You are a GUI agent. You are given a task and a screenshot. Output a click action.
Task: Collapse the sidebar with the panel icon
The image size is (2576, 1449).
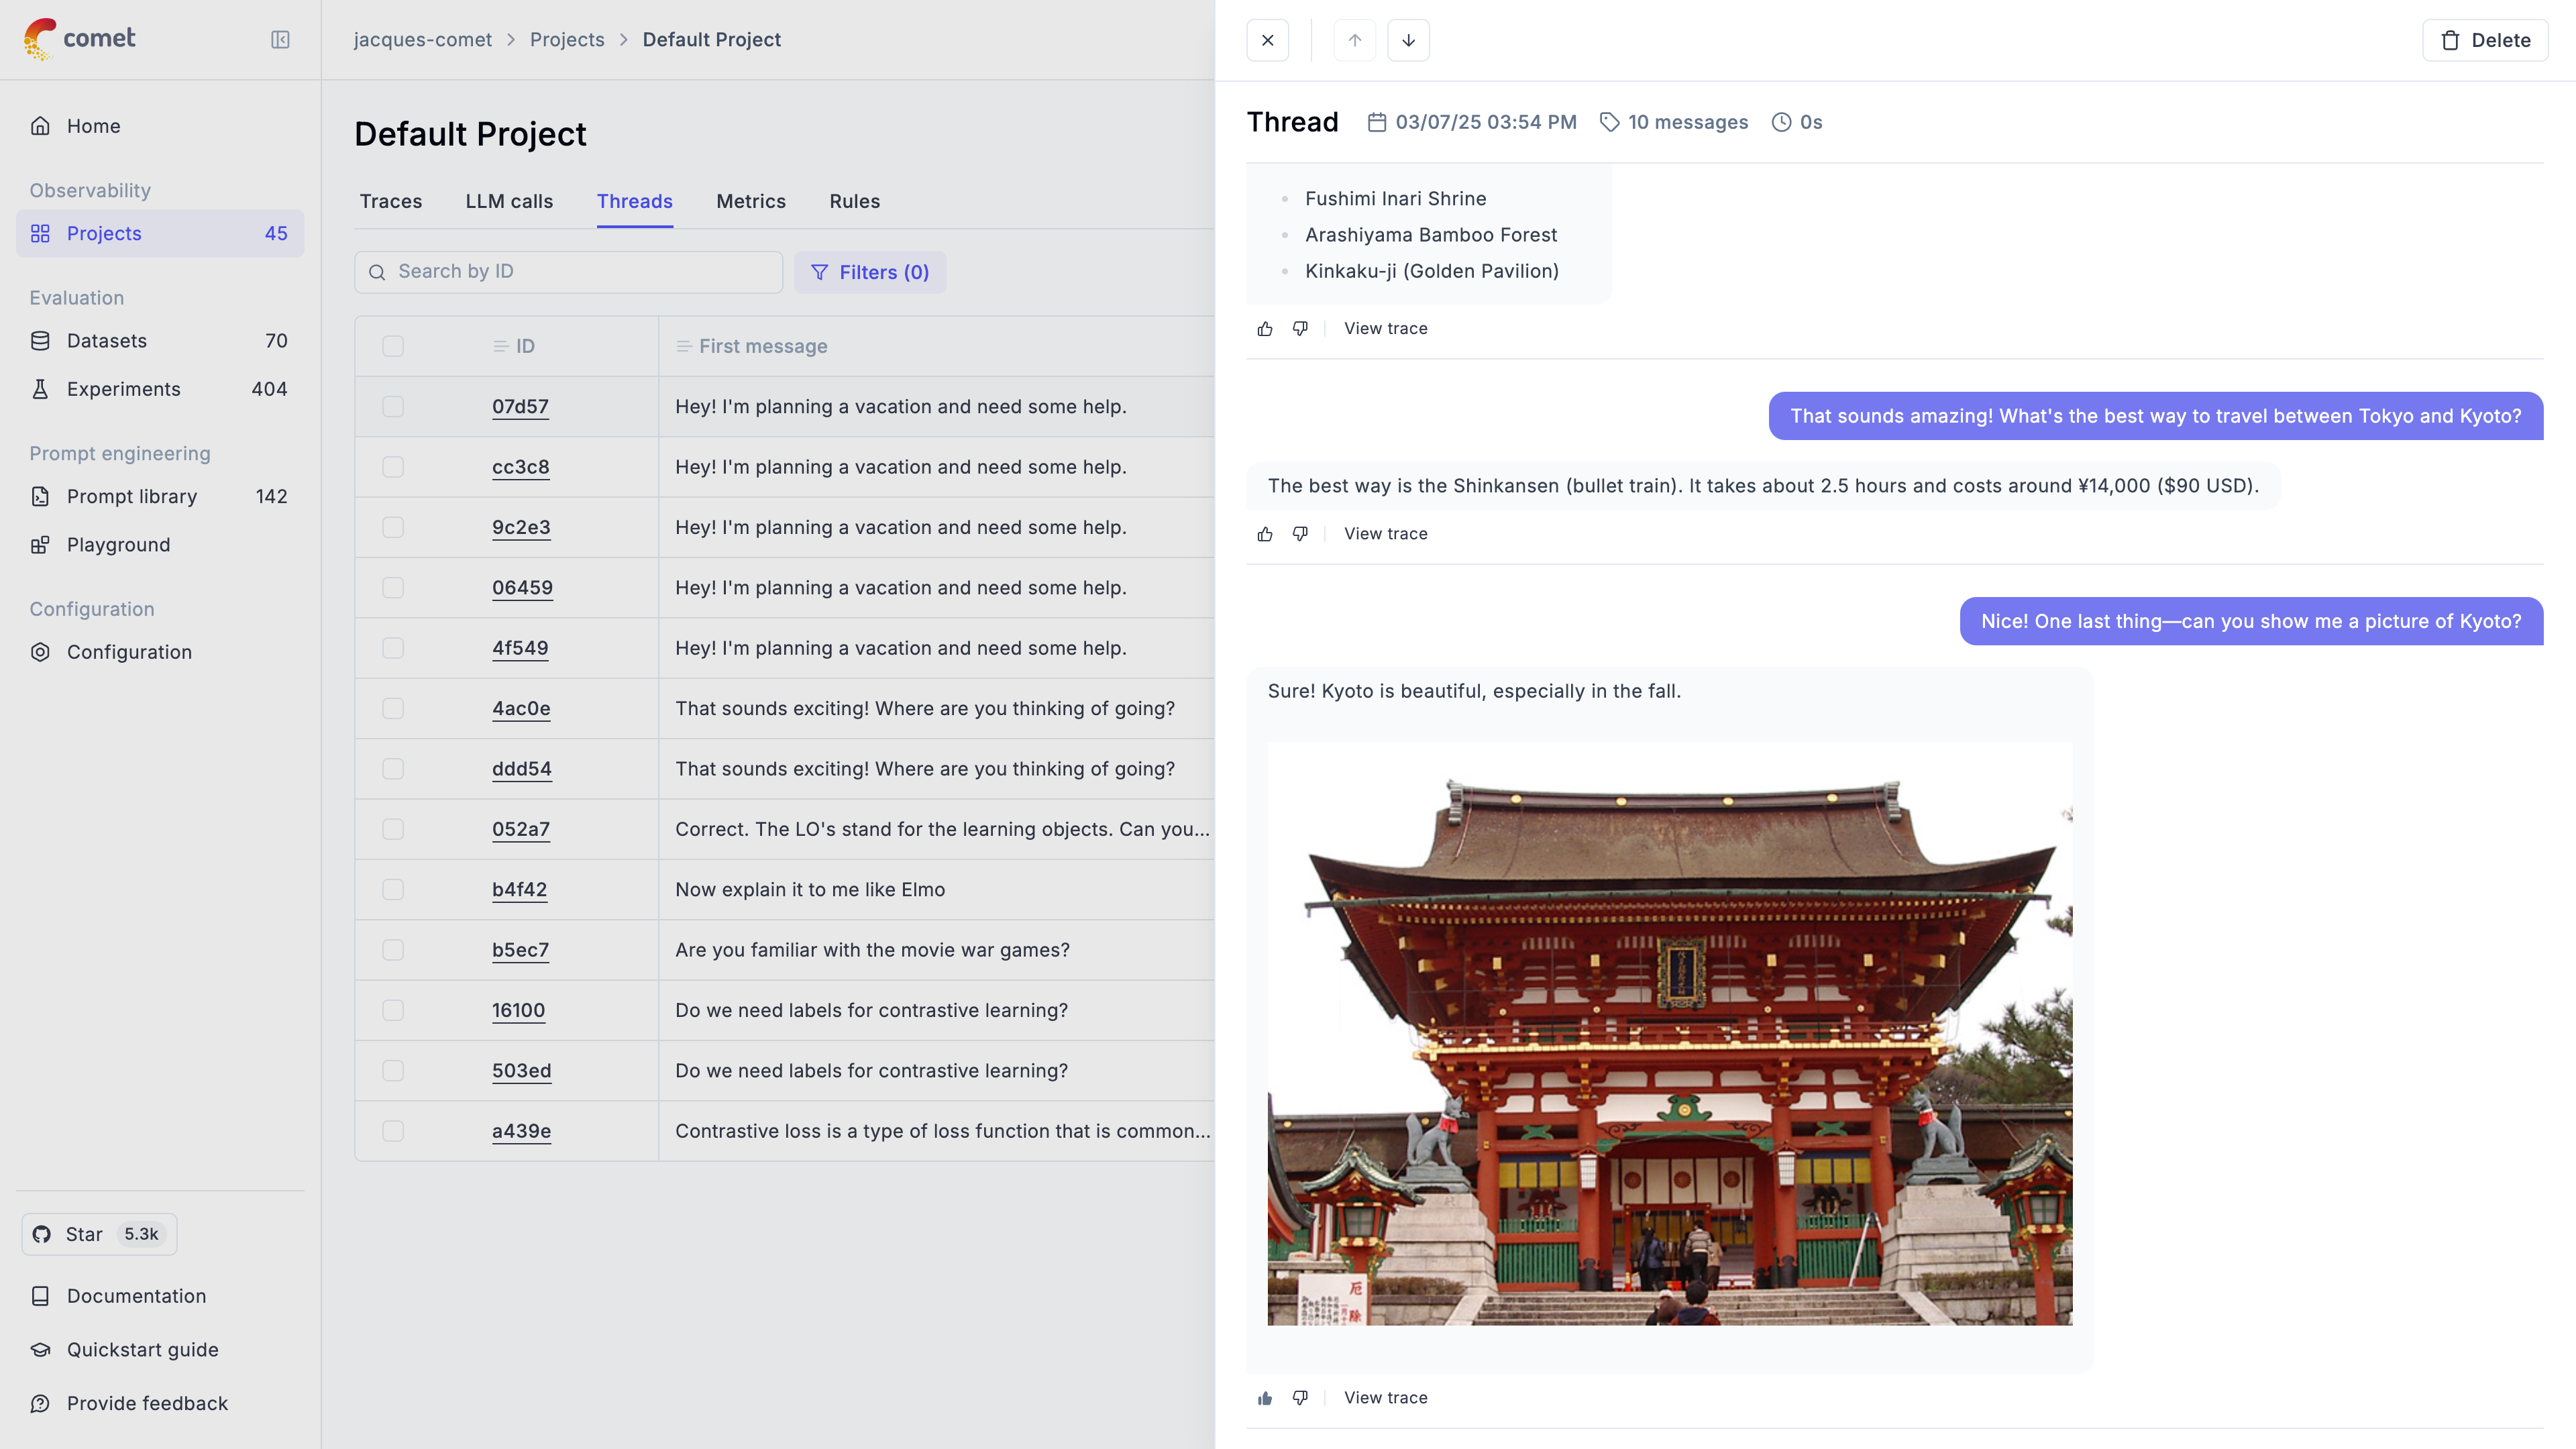280,40
